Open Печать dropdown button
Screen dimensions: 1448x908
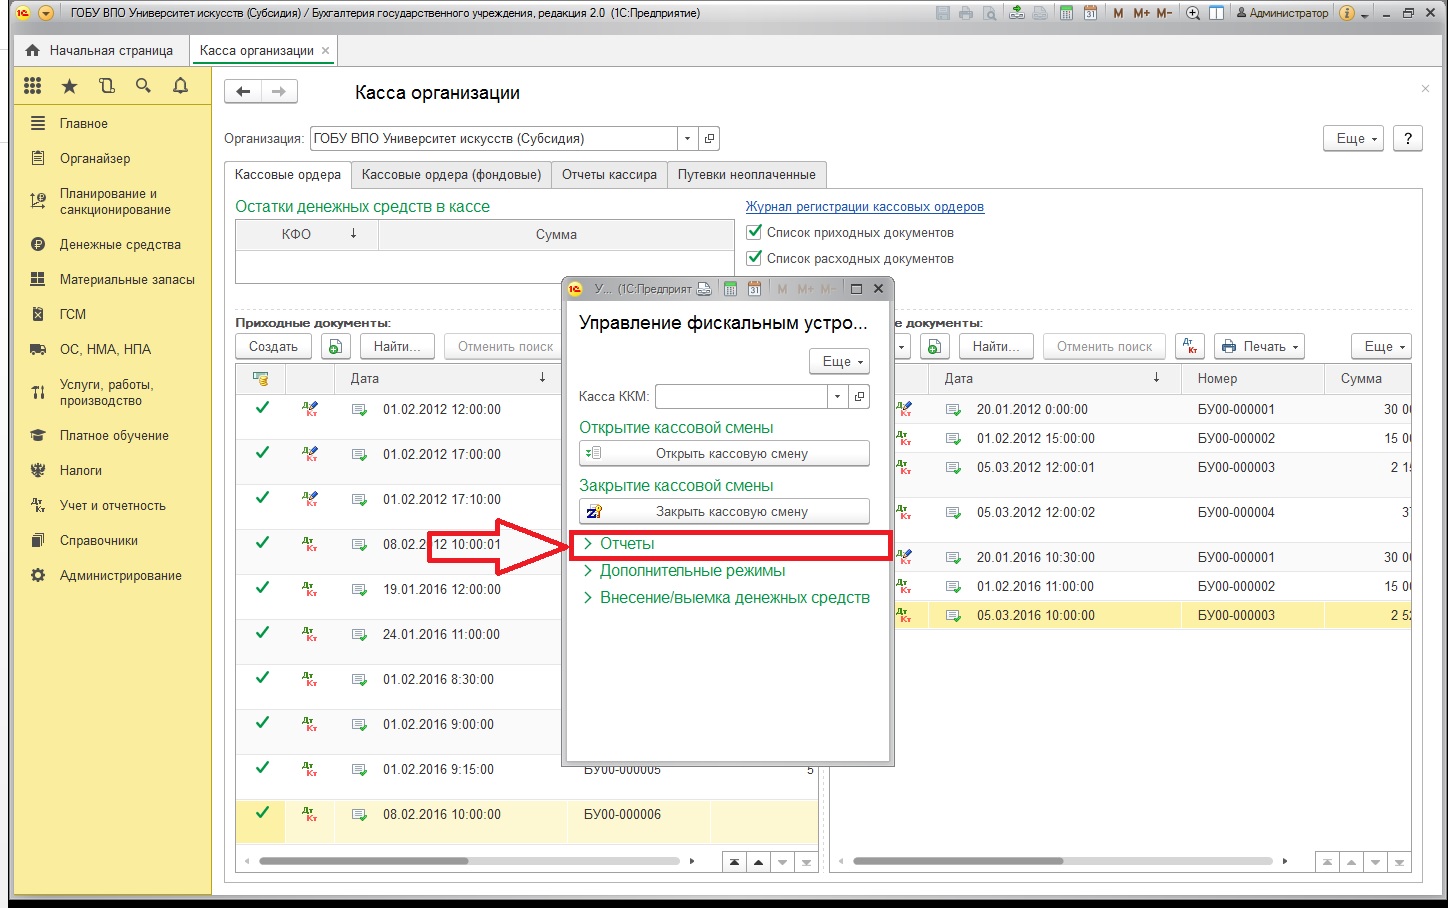(1260, 346)
